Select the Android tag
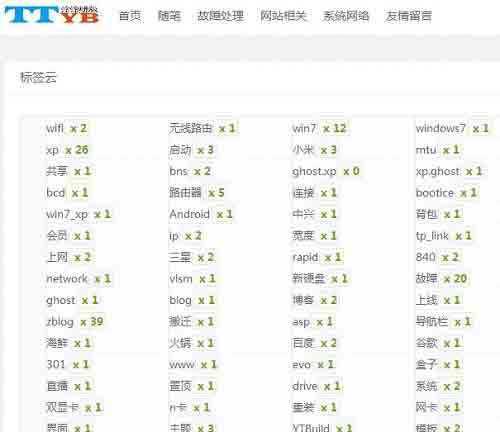 (189, 214)
